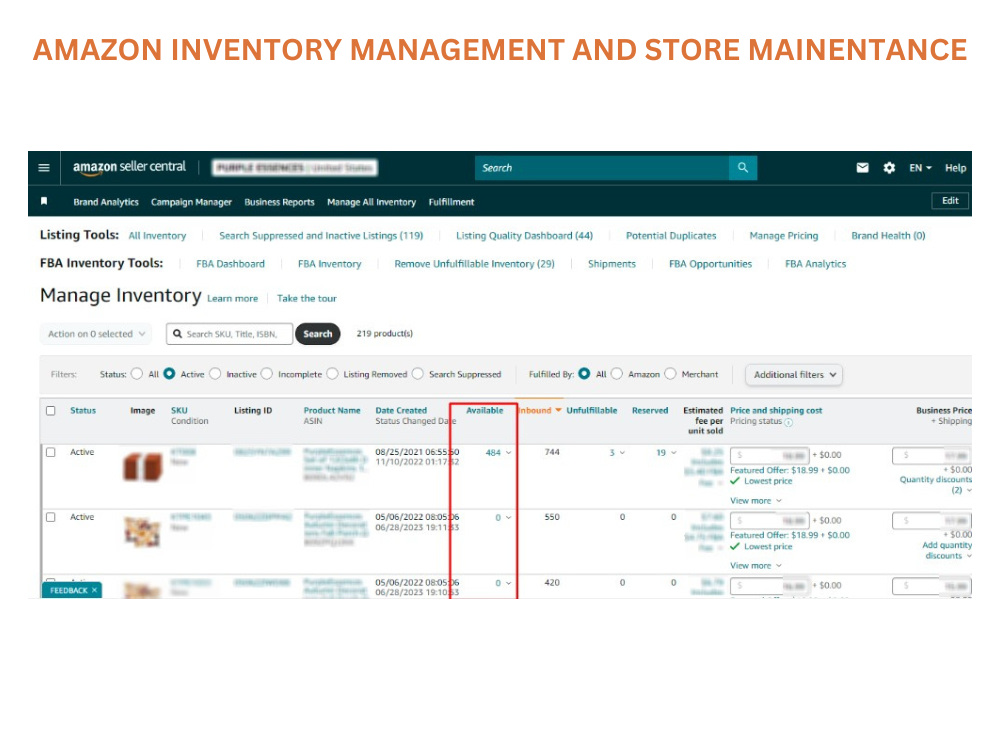
Task: Click the Edit bookmarks button
Action: (x=950, y=200)
